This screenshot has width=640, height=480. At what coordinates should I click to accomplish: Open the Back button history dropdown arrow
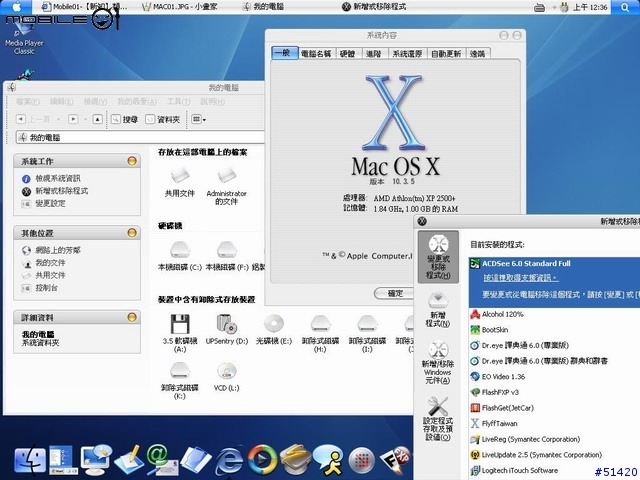coord(59,120)
